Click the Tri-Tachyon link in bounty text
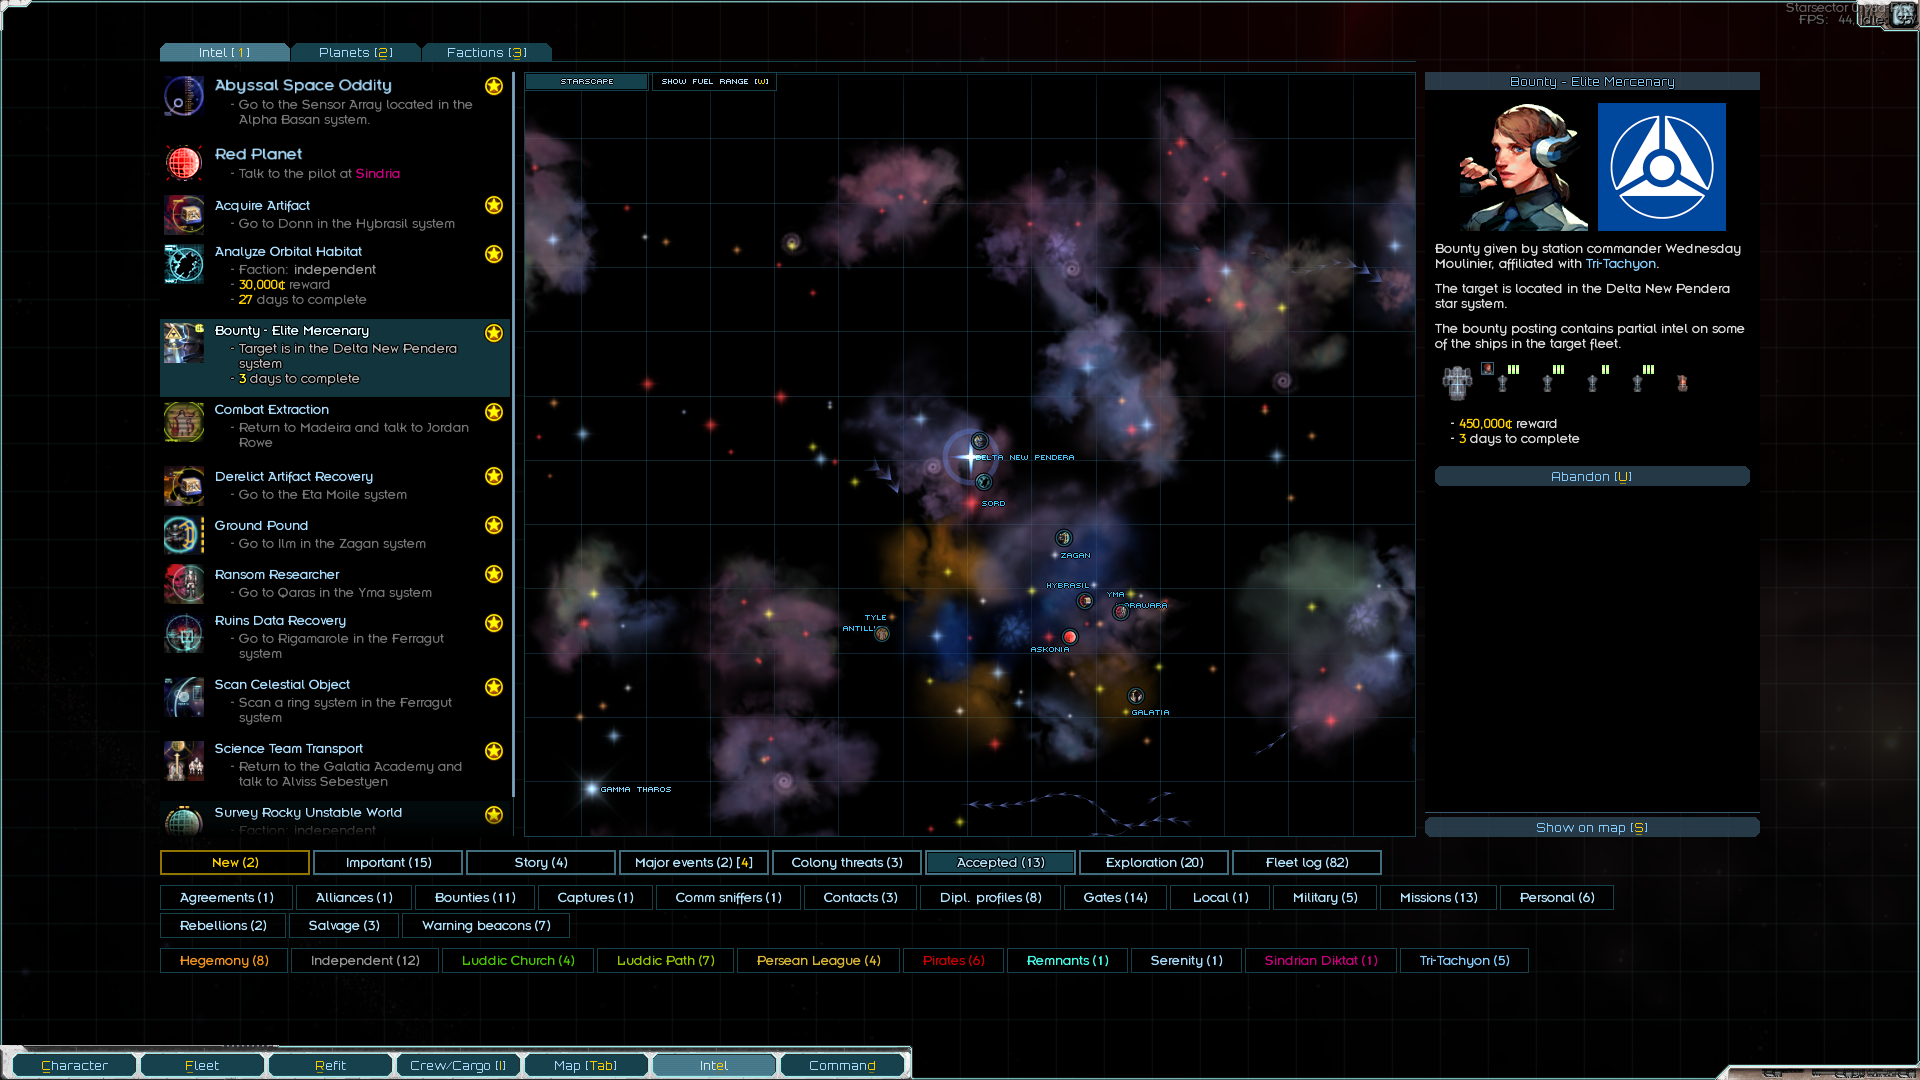Image resolution: width=1920 pixels, height=1080 pixels. (x=1620, y=264)
